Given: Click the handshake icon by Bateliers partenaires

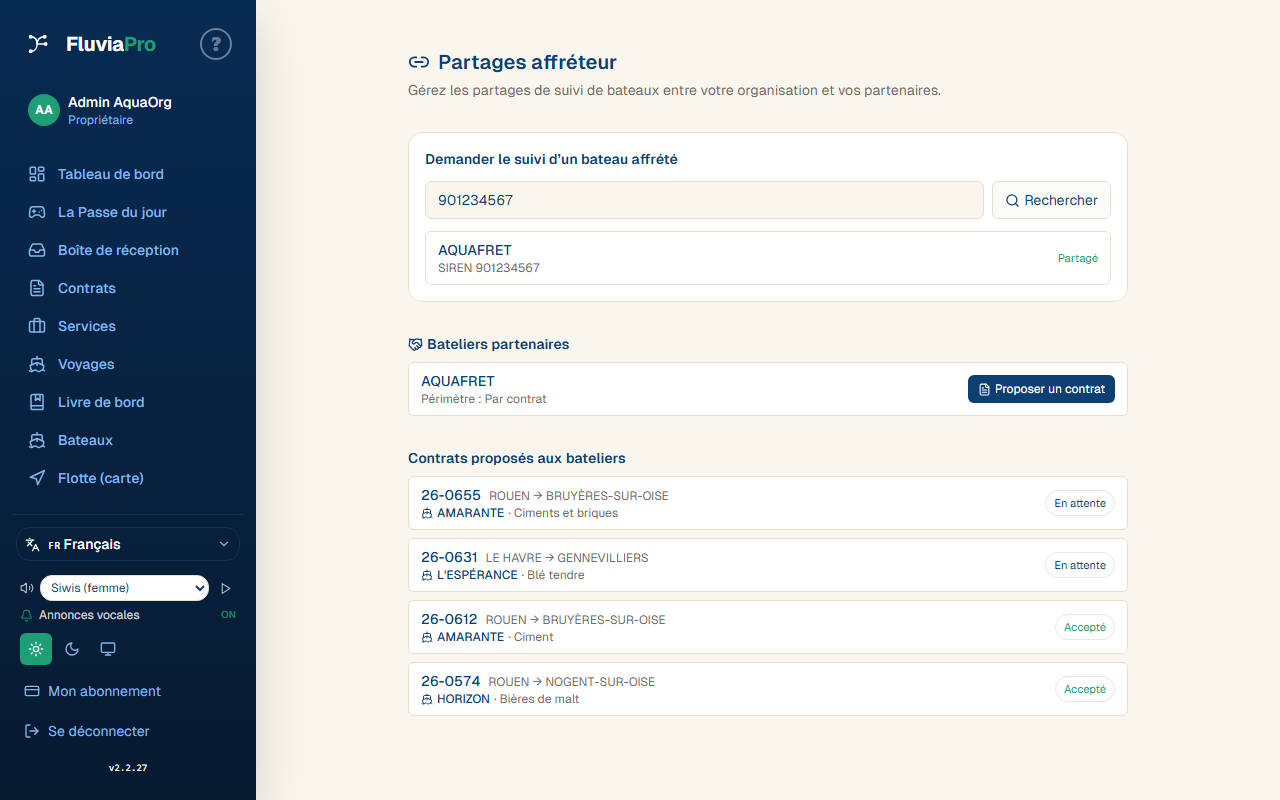Looking at the screenshot, I should [x=415, y=344].
